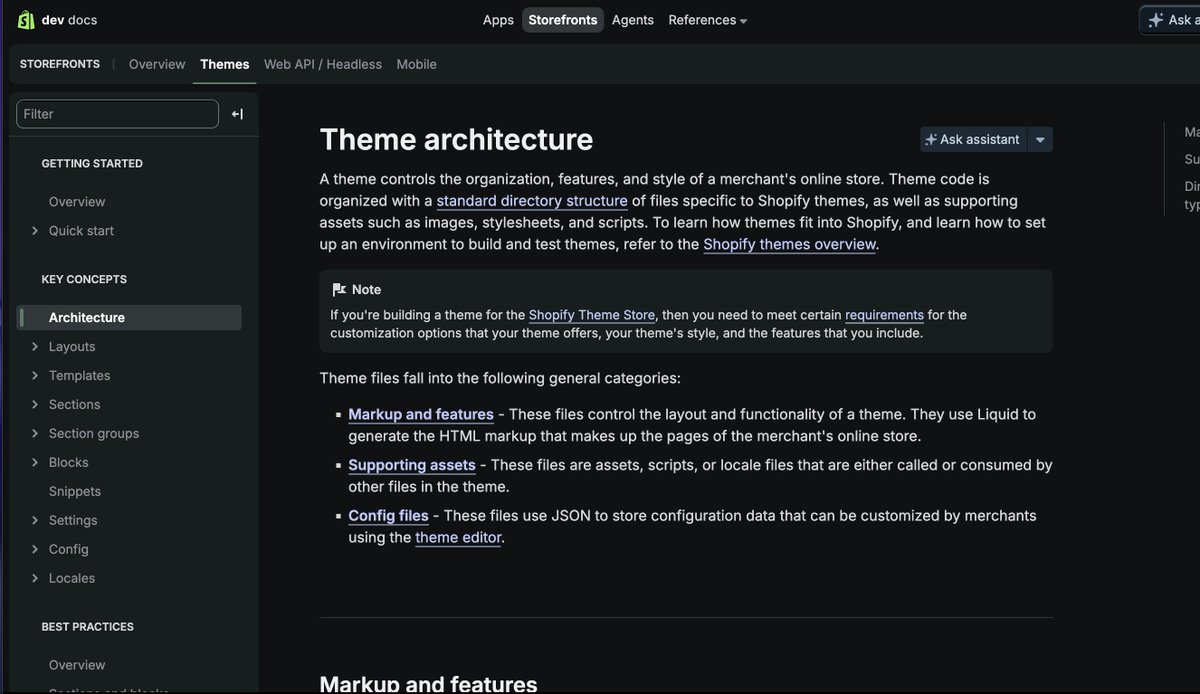Screen dimensions: 1200x694
Task: Open Overview under Best Practices
Action: (x=77, y=665)
